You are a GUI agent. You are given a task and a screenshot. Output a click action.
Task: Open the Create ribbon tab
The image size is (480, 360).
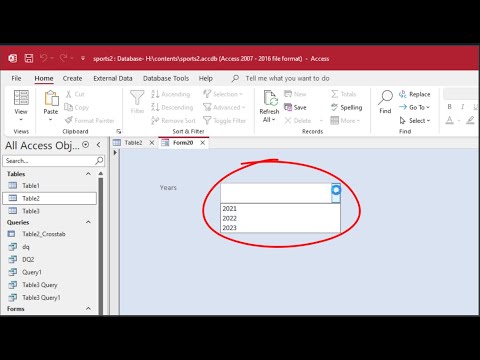[x=72, y=78]
